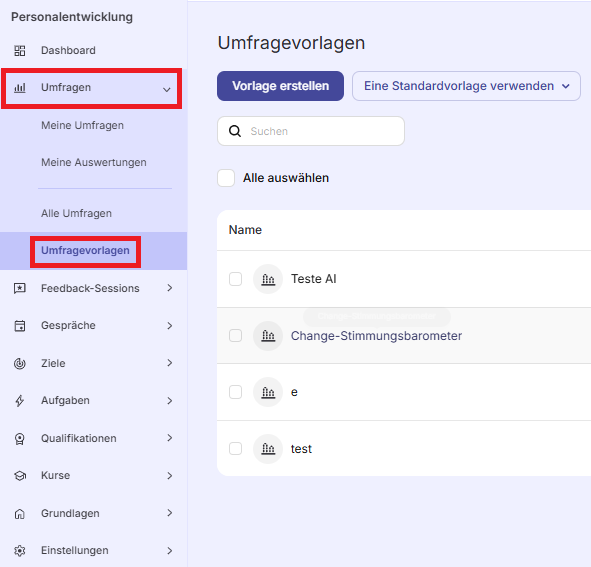This screenshot has width=591, height=567.
Task: Check the box for Teste AI
Action: pyautogui.click(x=236, y=279)
